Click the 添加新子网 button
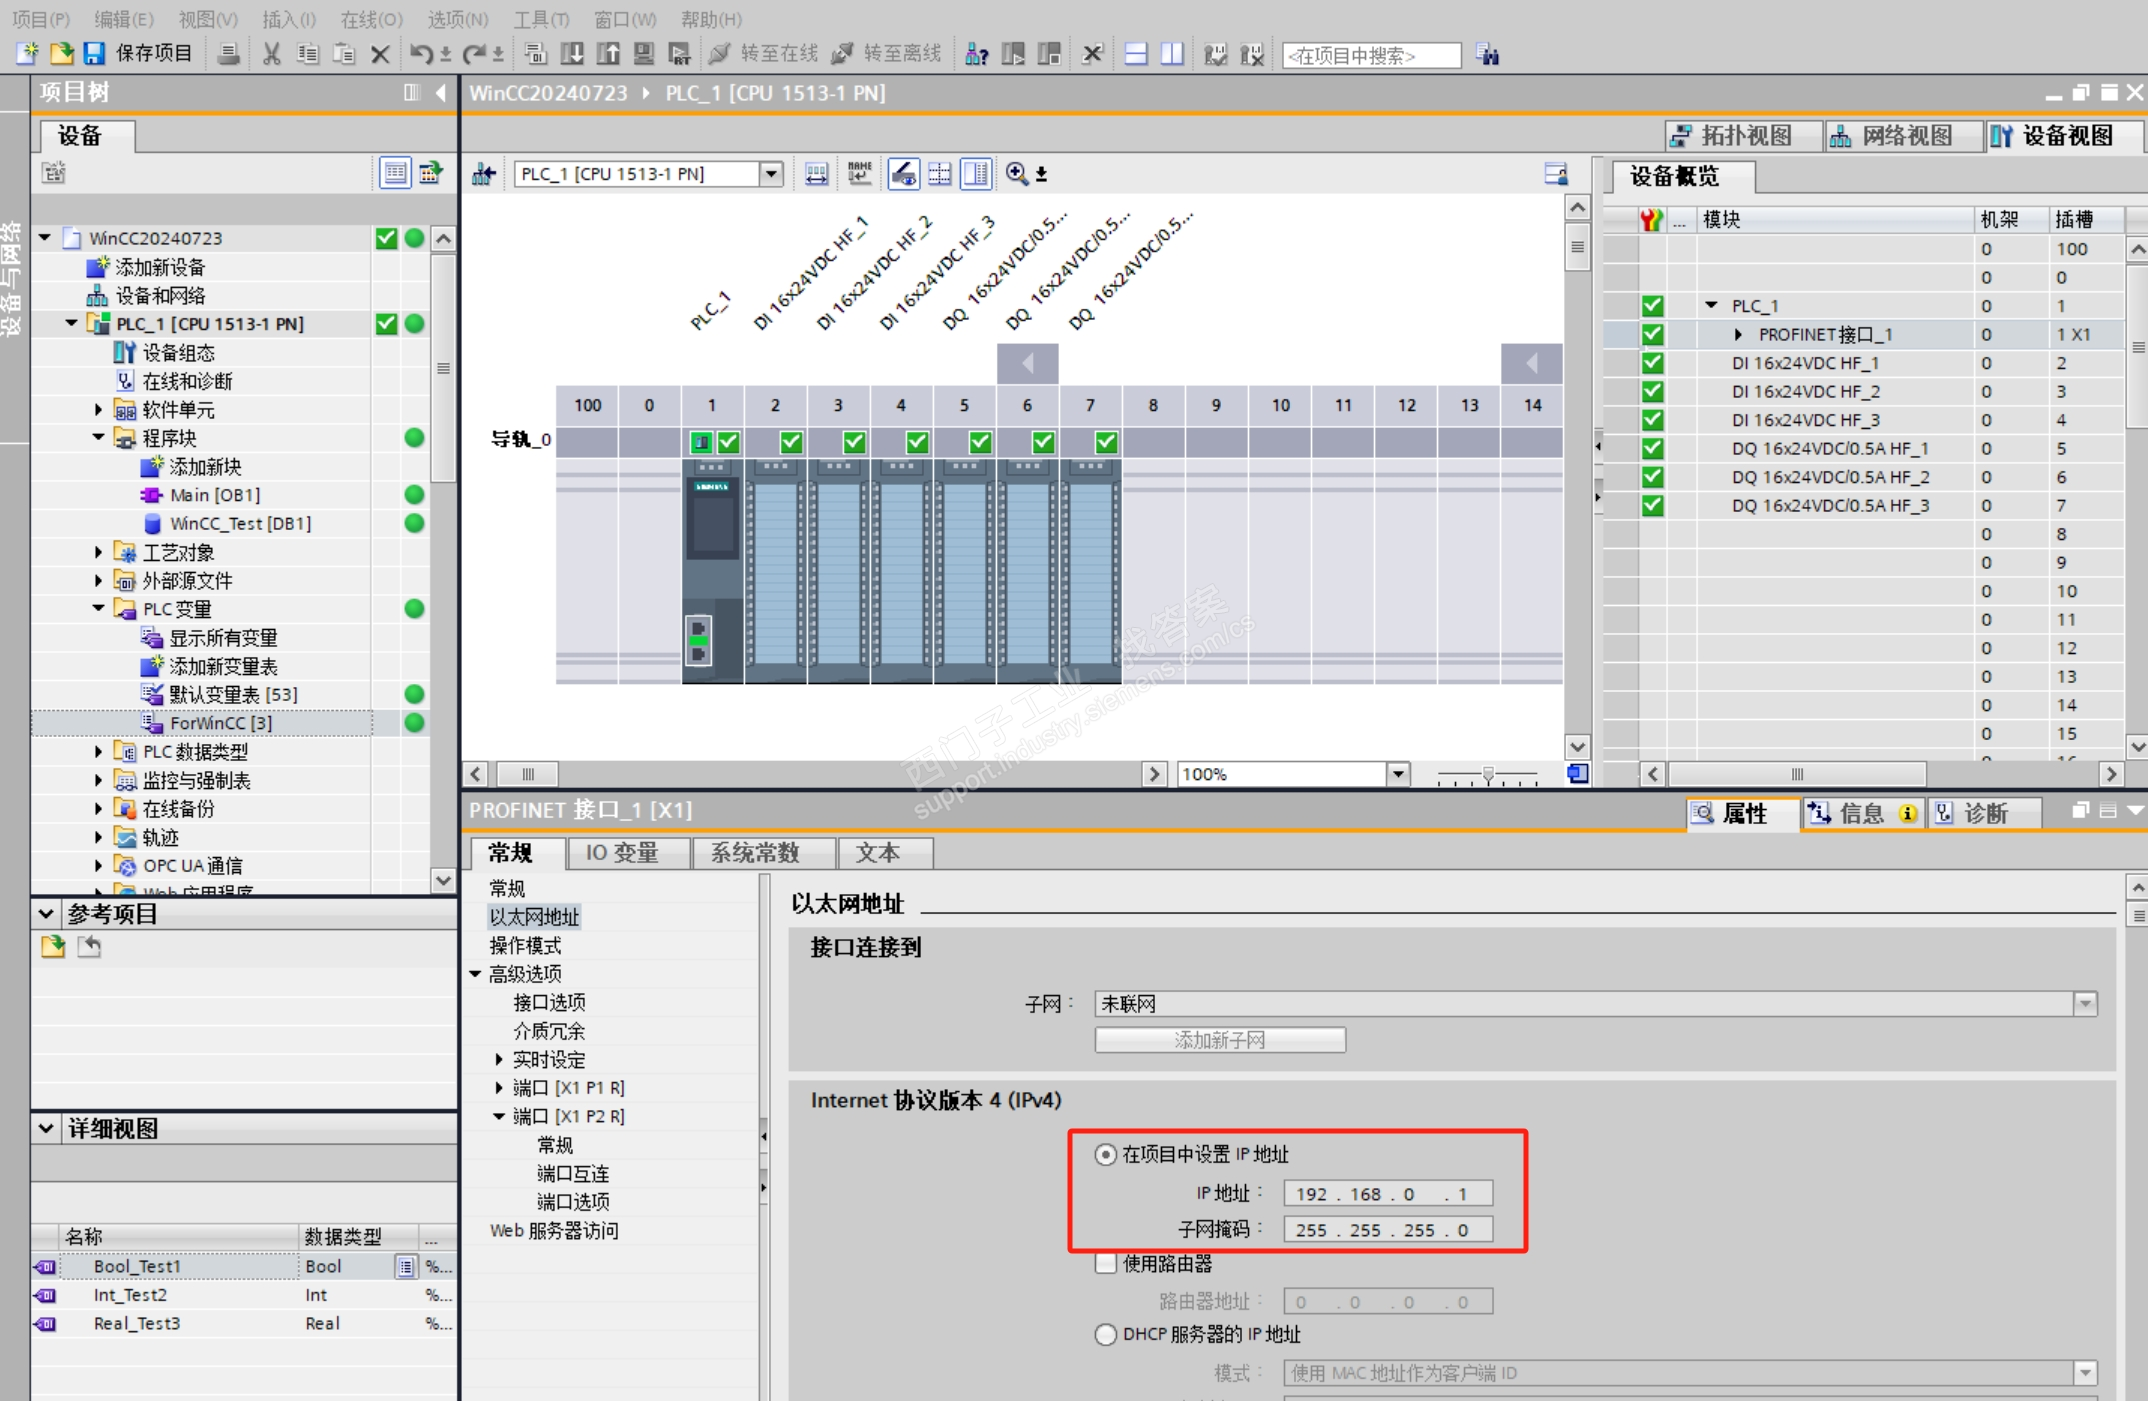This screenshot has height=1401, width=2148. 1219,1040
